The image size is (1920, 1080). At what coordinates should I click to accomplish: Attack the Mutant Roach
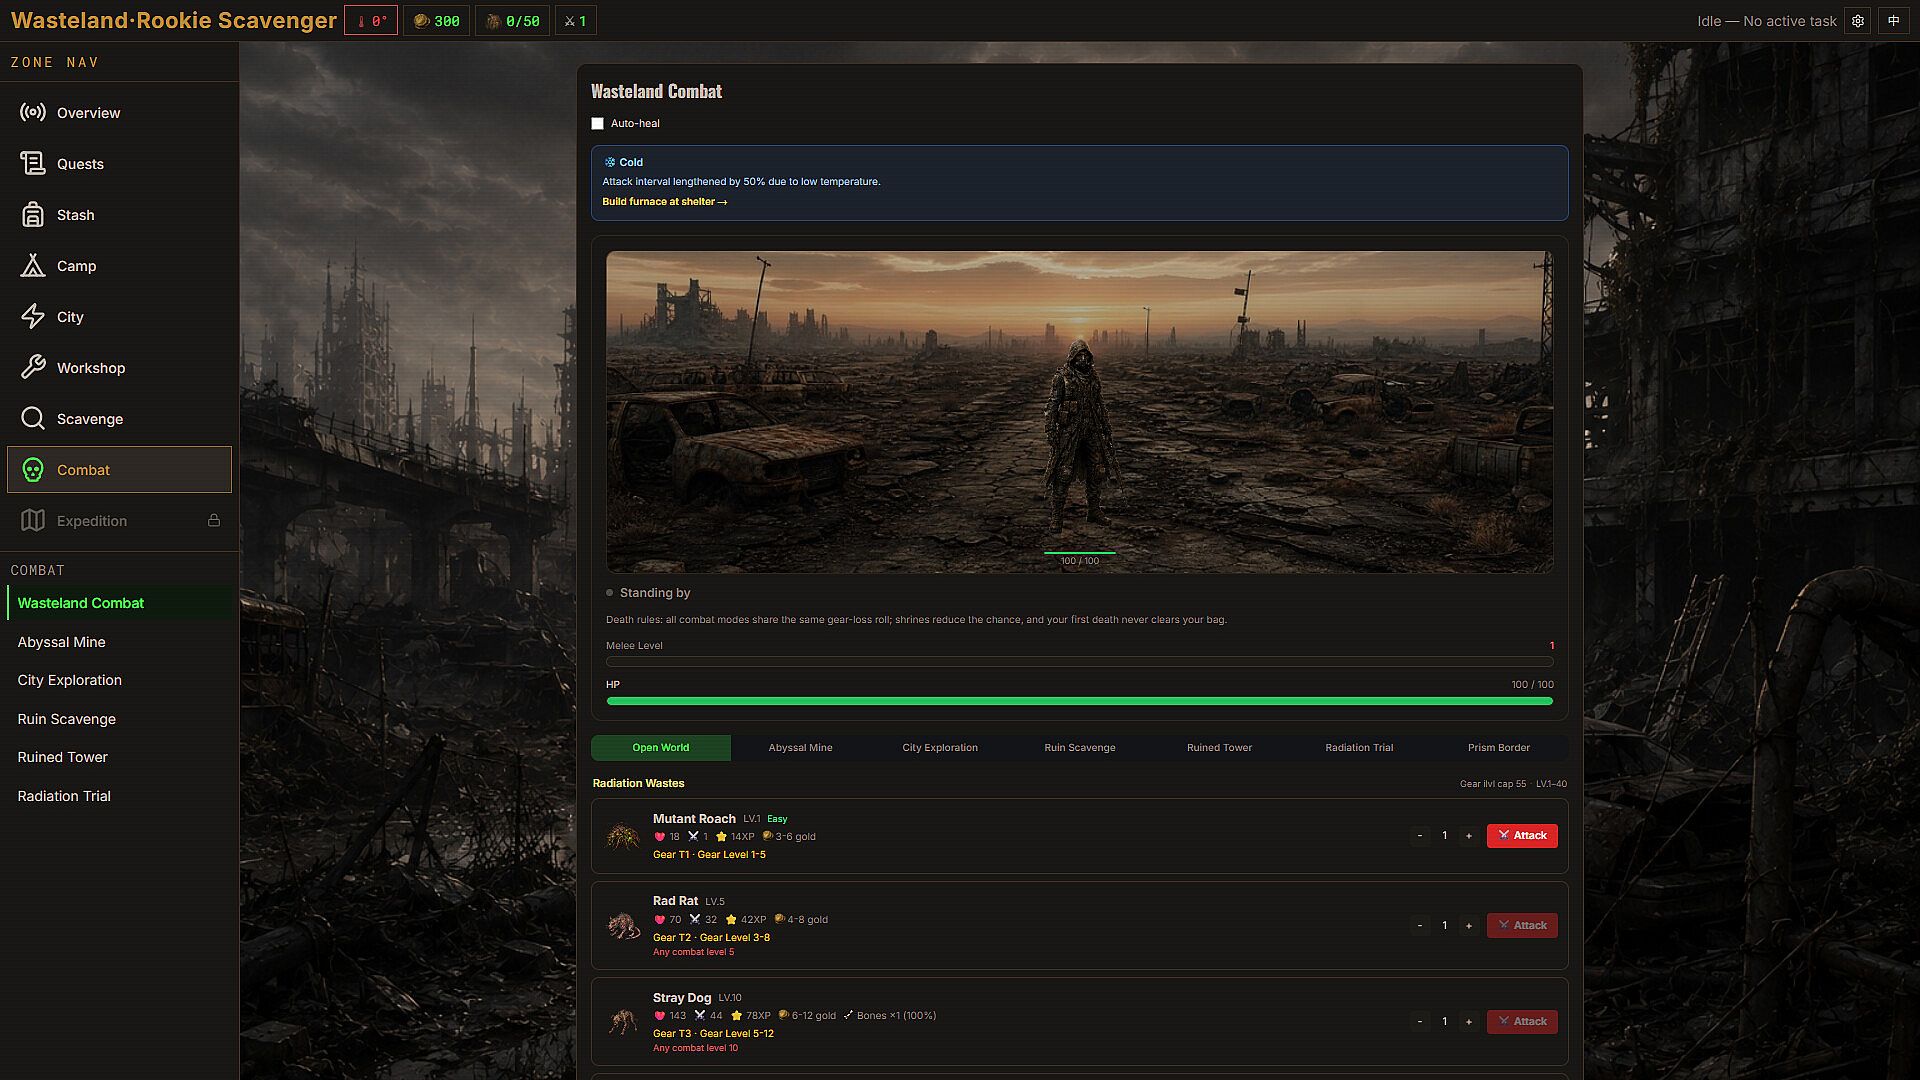[x=1522, y=836]
